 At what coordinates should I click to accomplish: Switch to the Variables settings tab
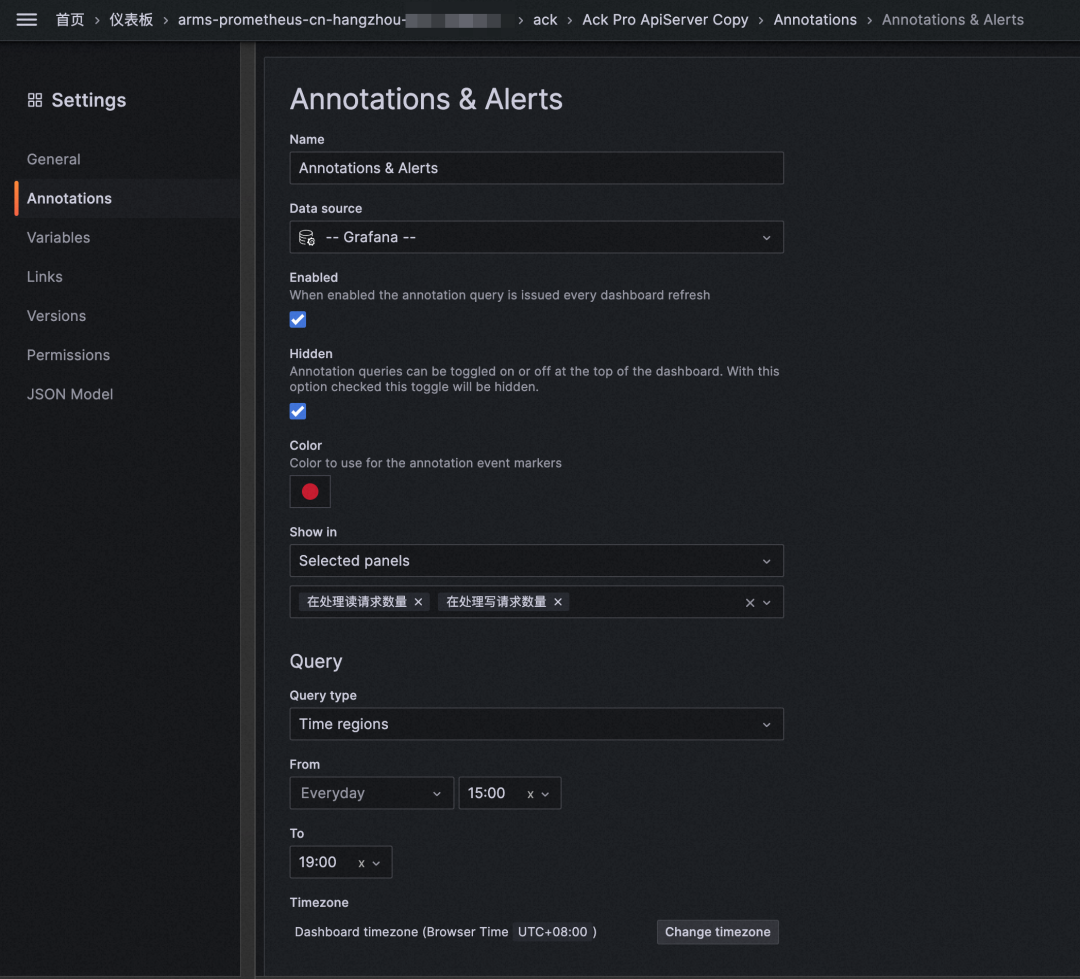[x=58, y=237]
